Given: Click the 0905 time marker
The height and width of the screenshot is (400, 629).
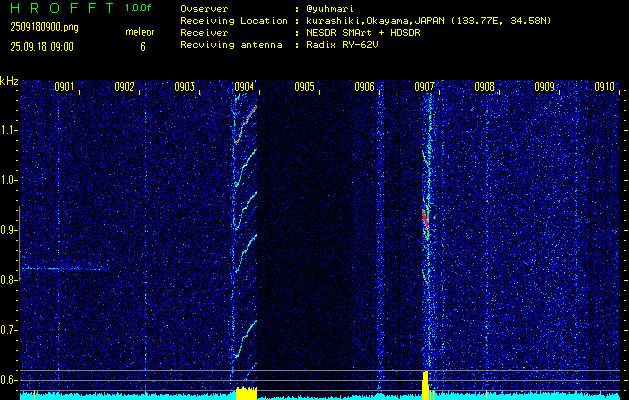Looking at the screenshot, I should tap(304, 87).
